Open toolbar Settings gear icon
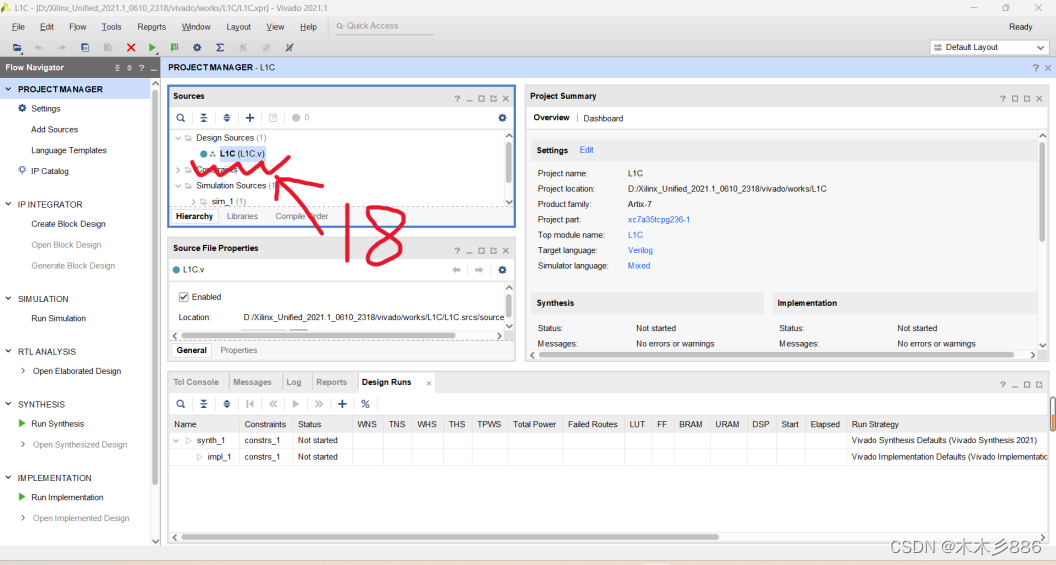This screenshot has height=565, width=1056. pyautogui.click(x=197, y=47)
